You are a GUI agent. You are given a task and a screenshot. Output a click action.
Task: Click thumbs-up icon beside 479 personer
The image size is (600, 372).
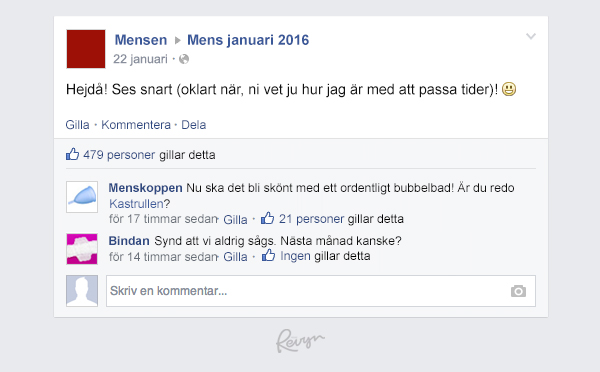[x=72, y=154]
